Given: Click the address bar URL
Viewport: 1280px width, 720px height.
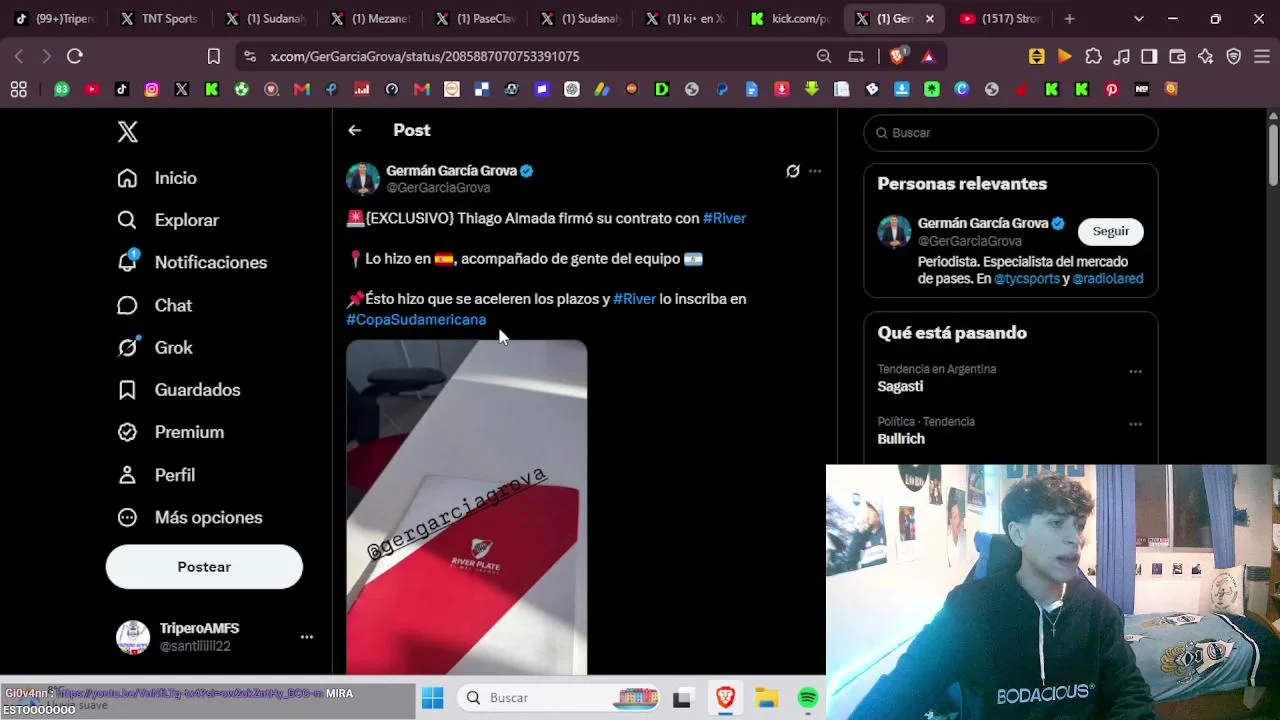Looking at the screenshot, I should 425,57.
